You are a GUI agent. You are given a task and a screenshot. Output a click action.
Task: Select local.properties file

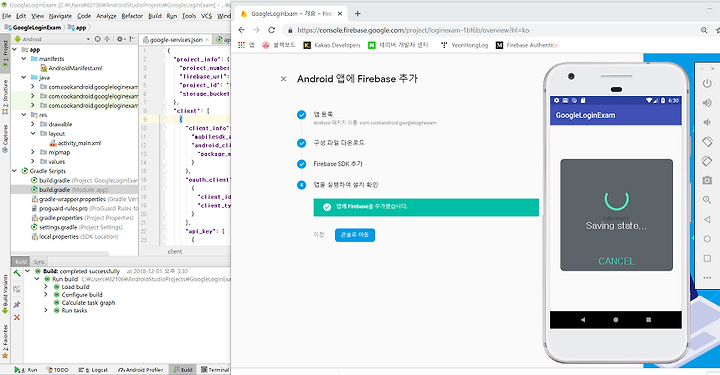pos(74,236)
